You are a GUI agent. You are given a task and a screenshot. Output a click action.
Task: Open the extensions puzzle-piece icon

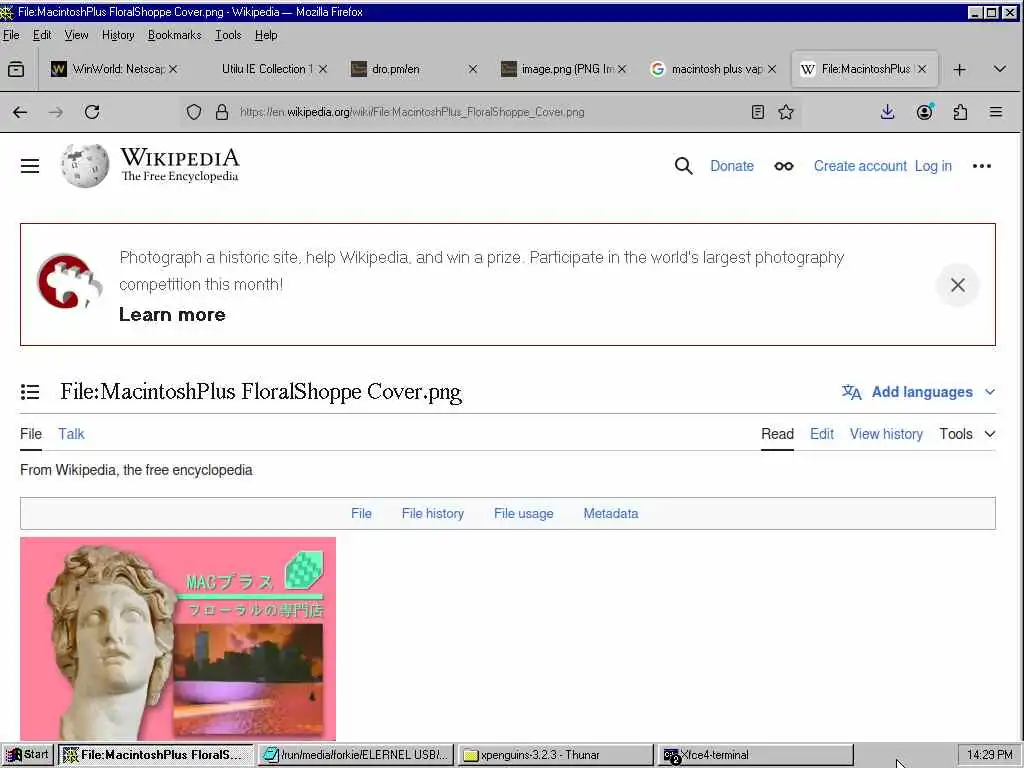pos(960,112)
